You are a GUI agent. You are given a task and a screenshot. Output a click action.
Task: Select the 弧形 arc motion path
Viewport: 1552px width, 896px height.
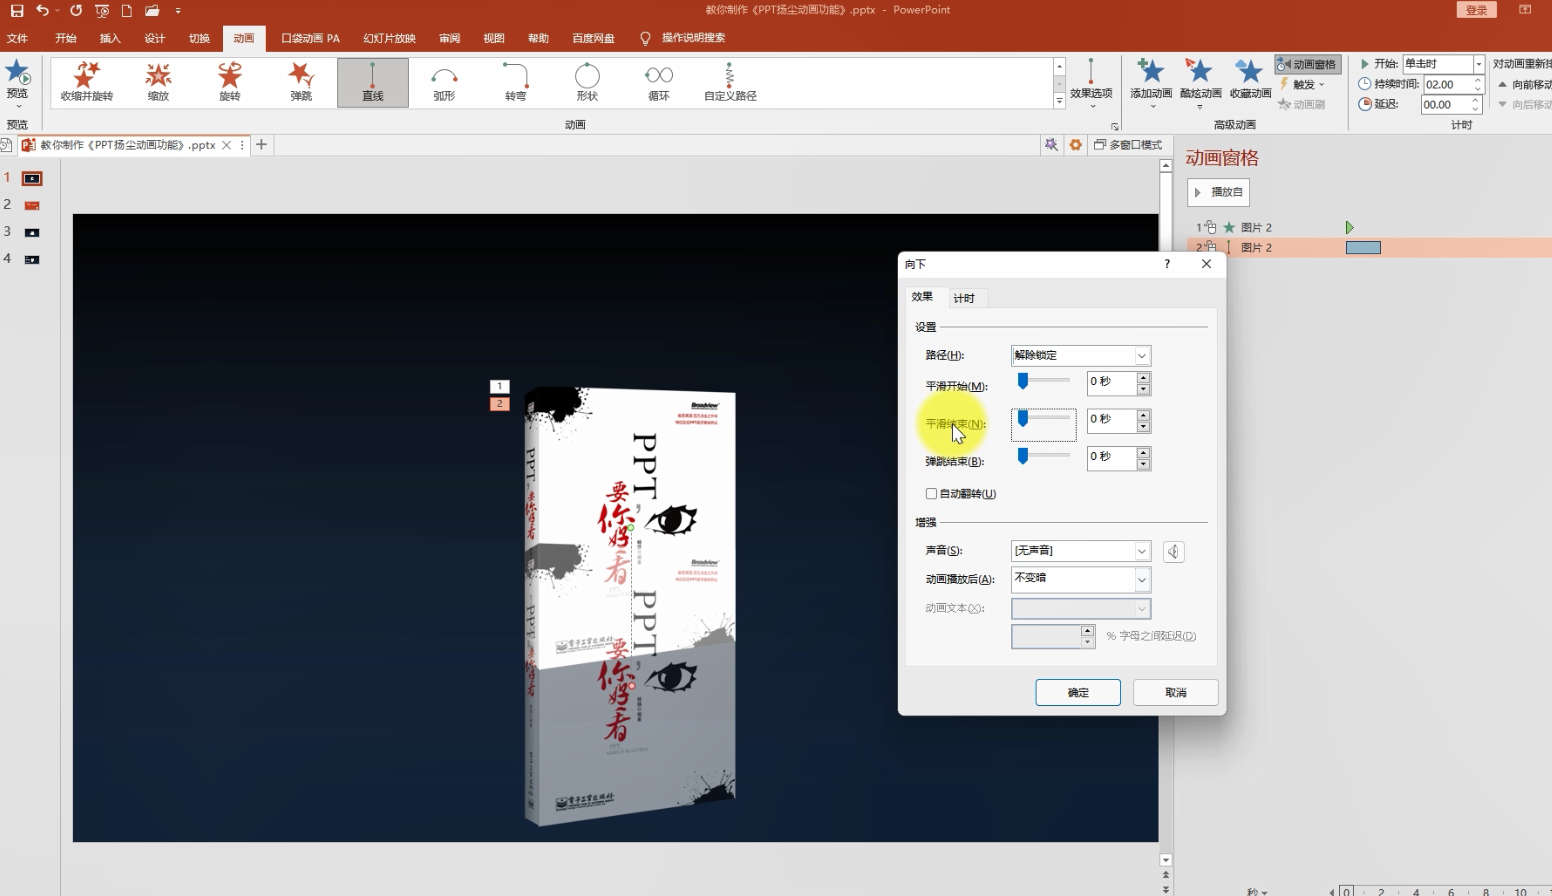[x=444, y=82]
